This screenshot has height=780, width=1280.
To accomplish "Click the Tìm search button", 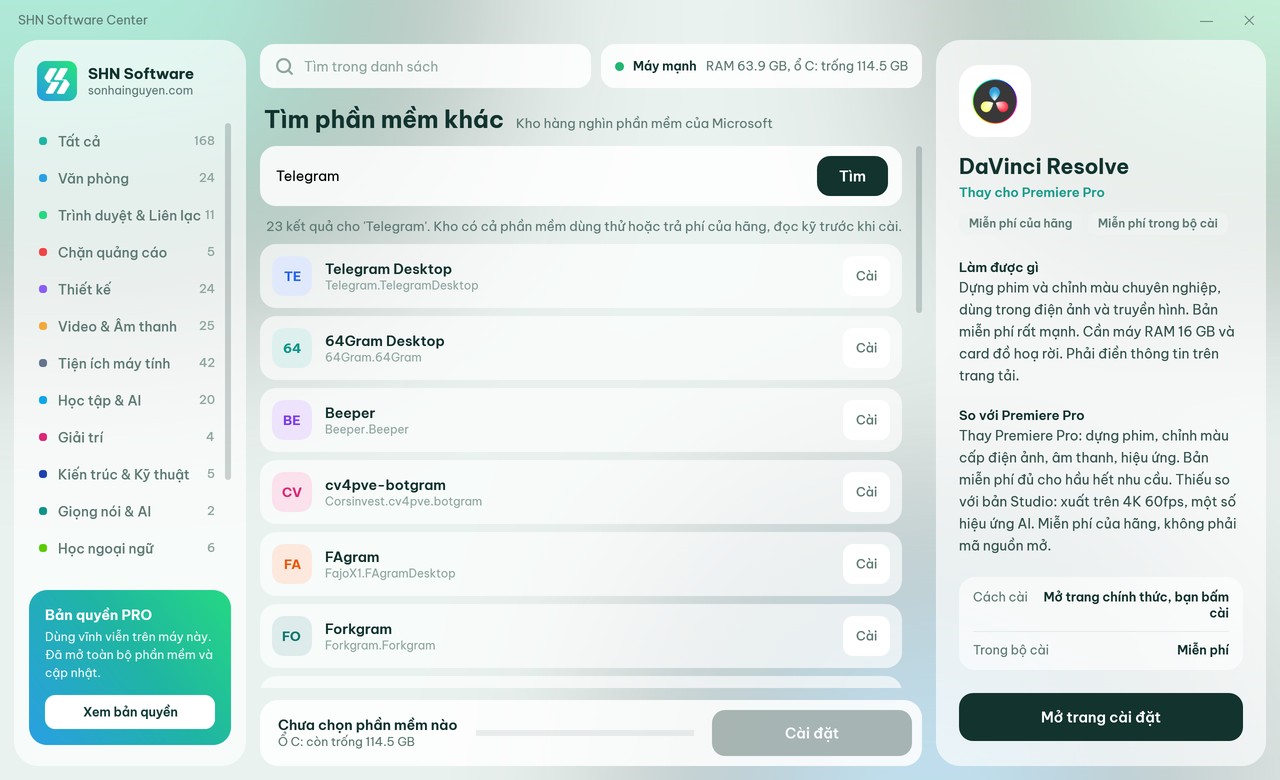I will [852, 176].
